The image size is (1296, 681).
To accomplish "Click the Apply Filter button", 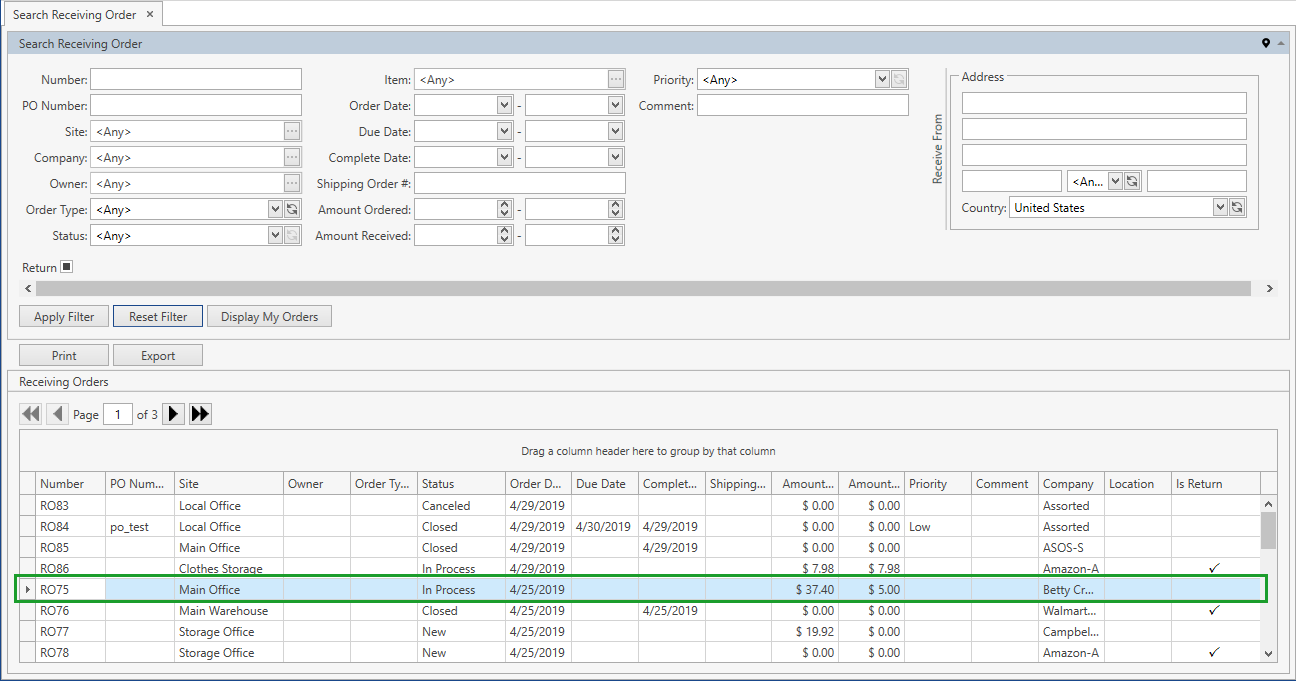I will tap(63, 315).
